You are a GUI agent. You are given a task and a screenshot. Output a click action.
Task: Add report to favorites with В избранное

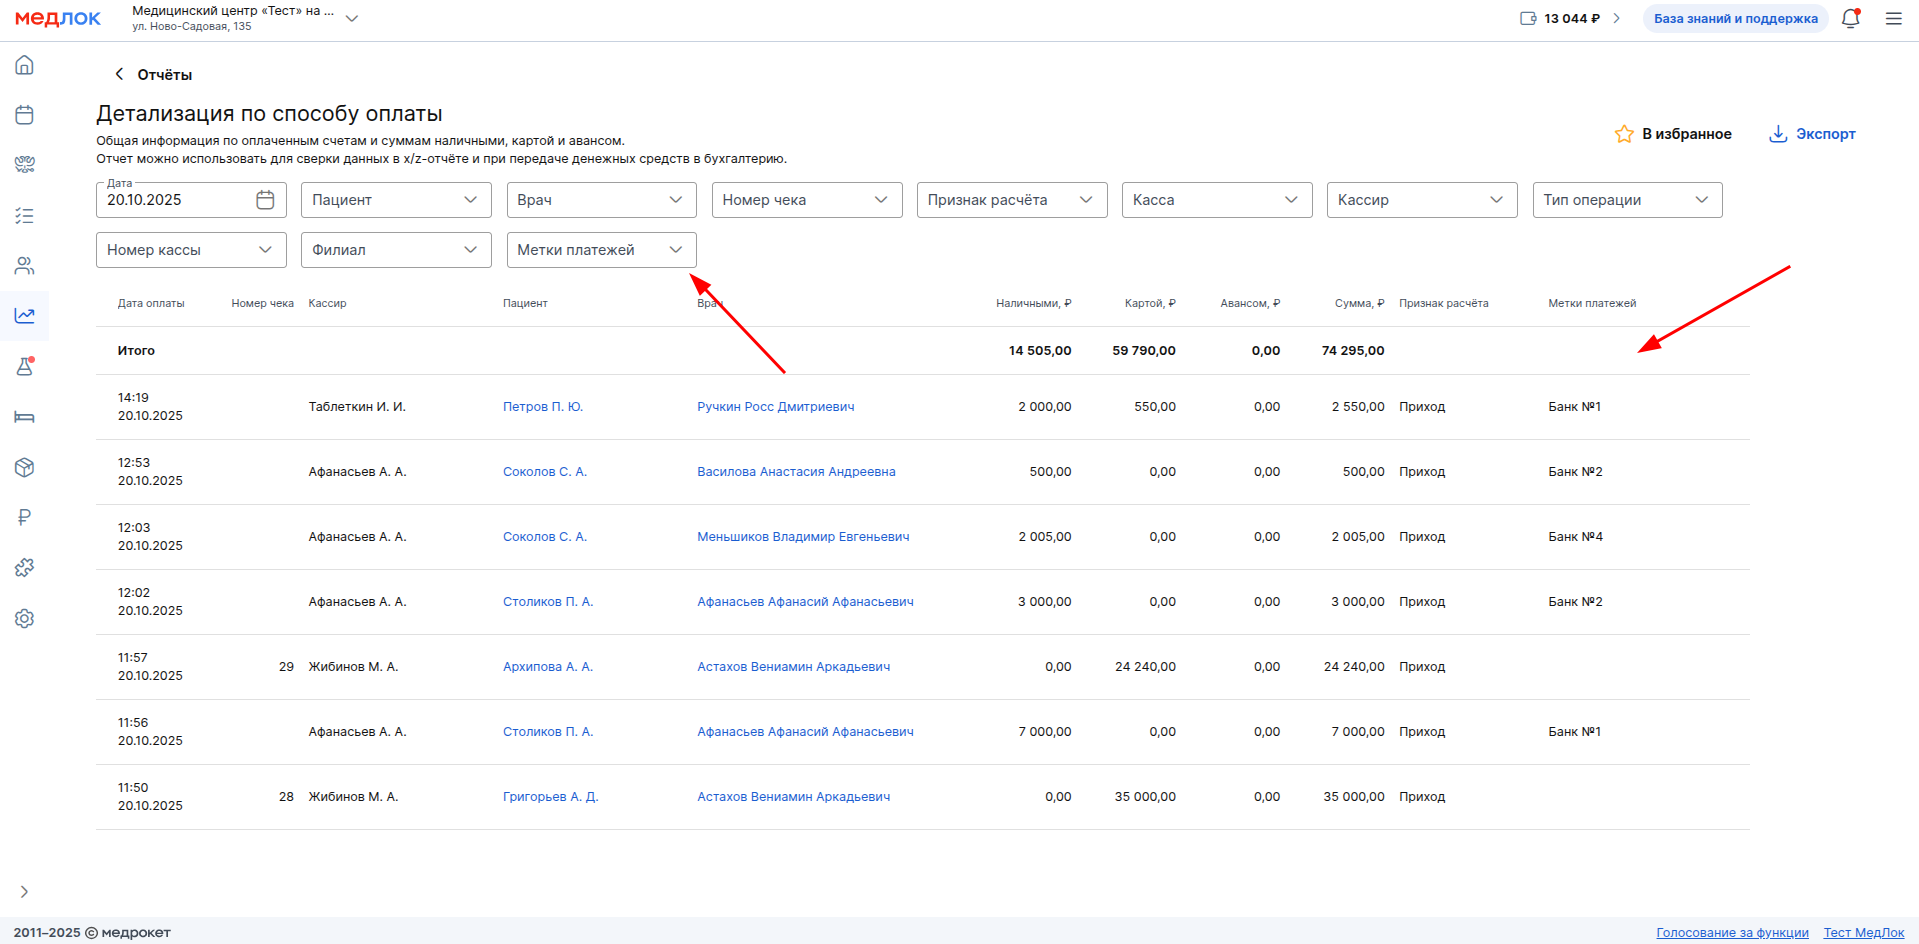(x=1673, y=134)
